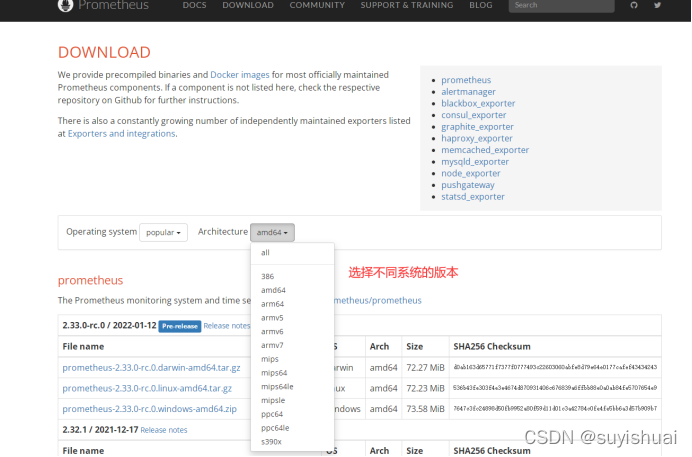Jump to pushgateway section link

click(468, 185)
